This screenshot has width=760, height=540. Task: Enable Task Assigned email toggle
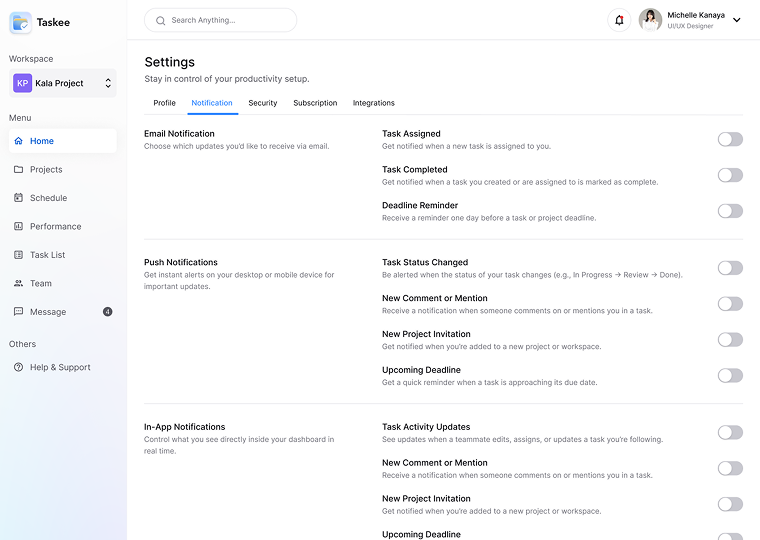[x=730, y=140]
